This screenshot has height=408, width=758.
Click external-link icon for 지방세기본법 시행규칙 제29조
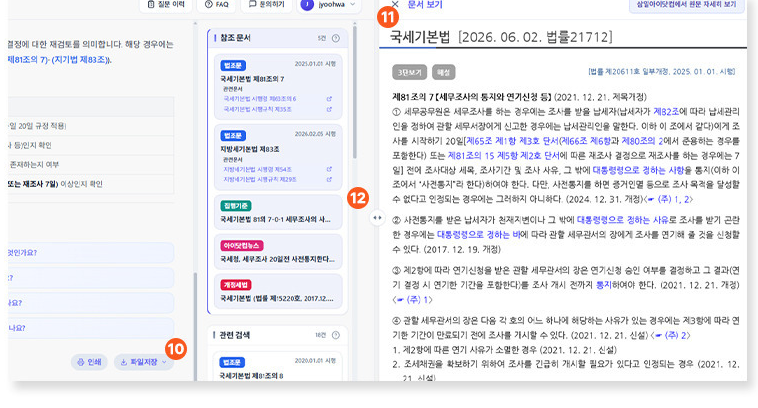point(329,179)
